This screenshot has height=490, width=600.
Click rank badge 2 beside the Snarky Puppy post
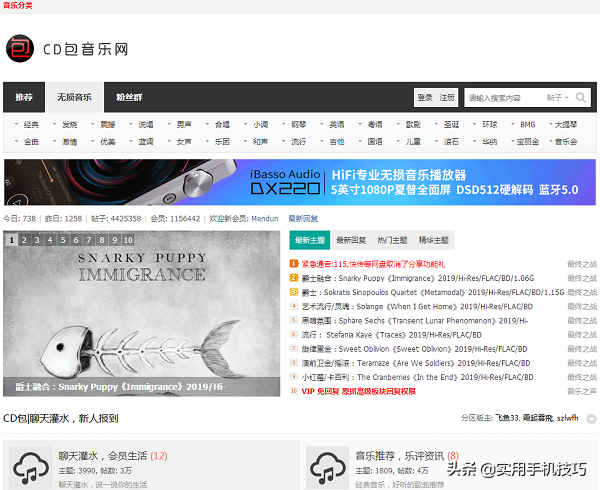(294, 277)
